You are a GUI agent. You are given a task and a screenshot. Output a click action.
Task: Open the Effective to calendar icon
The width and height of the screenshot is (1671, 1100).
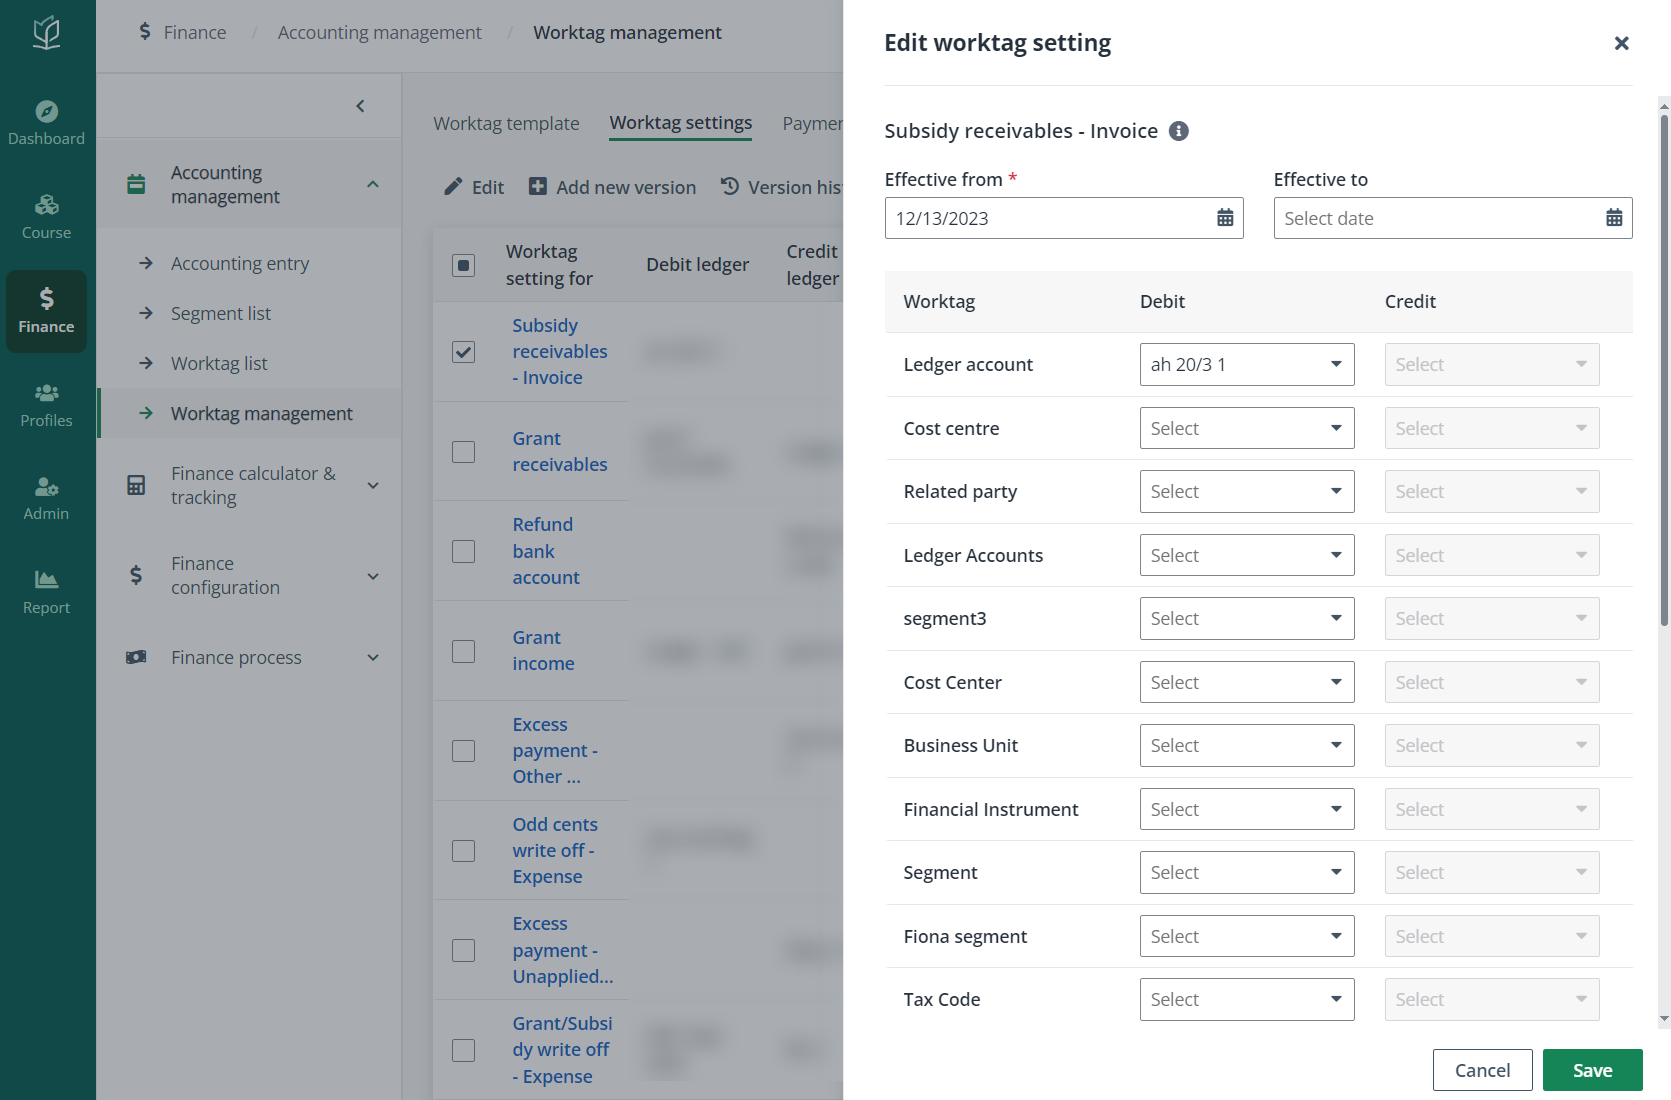tap(1614, 218)
